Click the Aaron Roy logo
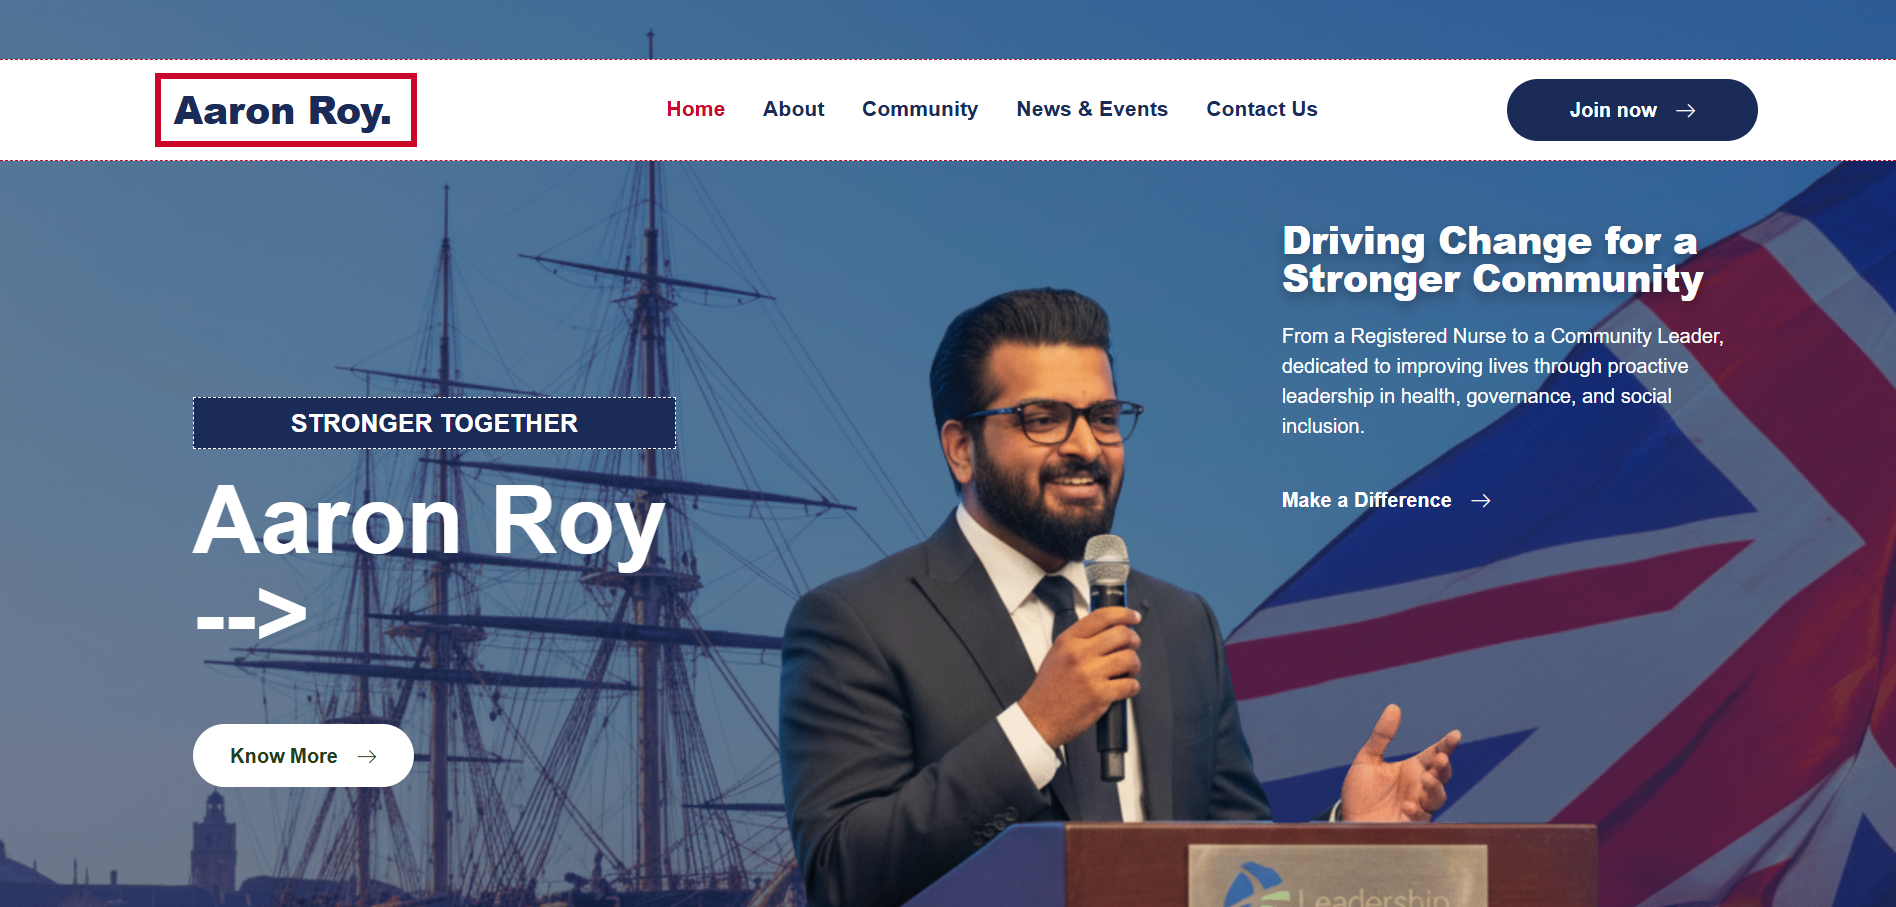 pos(285,110)
